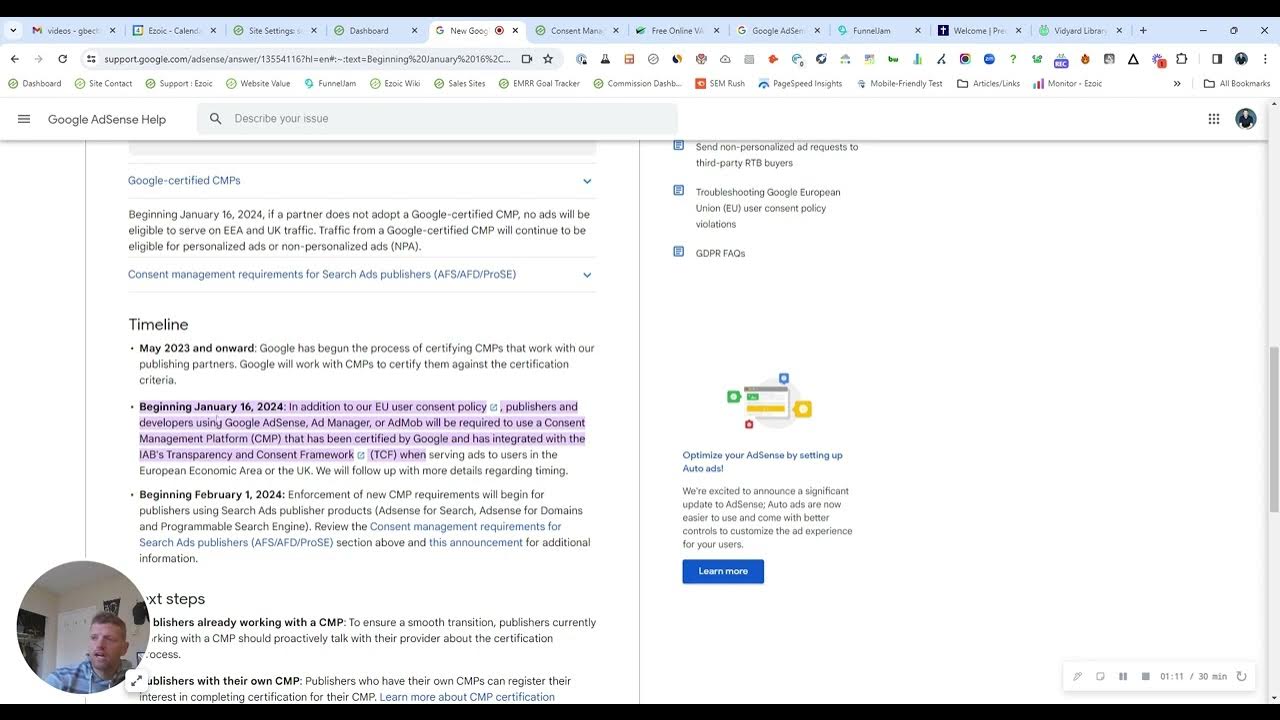Click the Learn more button

click(723, 571)
